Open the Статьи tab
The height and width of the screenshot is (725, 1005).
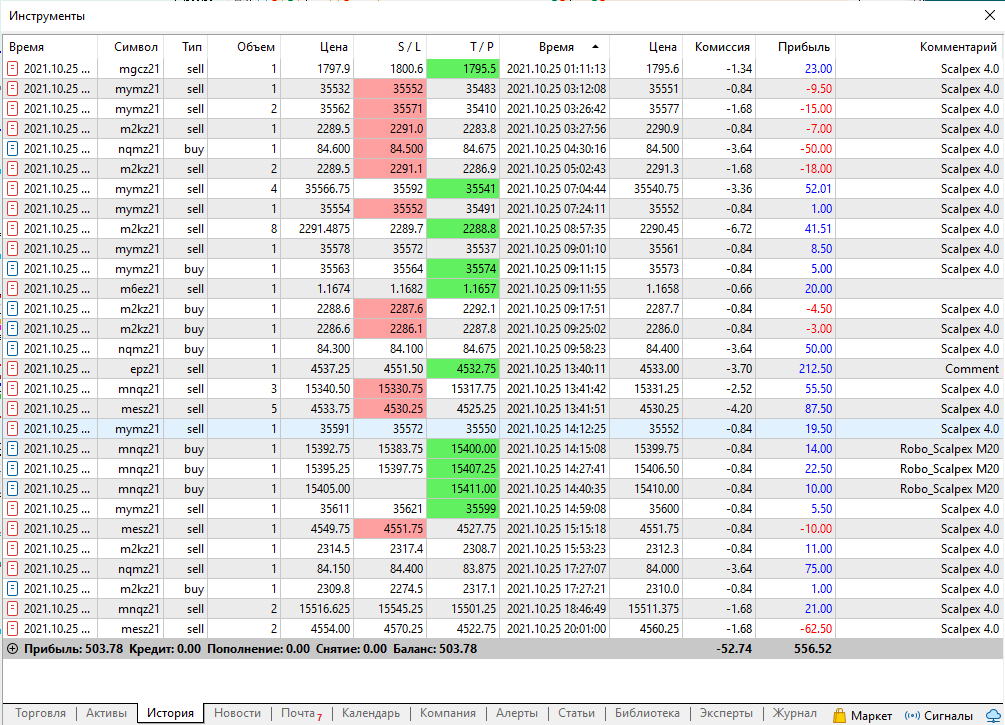(576, 713)
